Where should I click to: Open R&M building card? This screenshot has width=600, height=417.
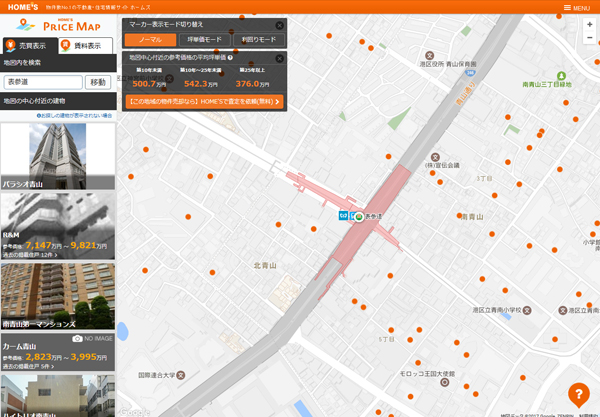point(58,226)
